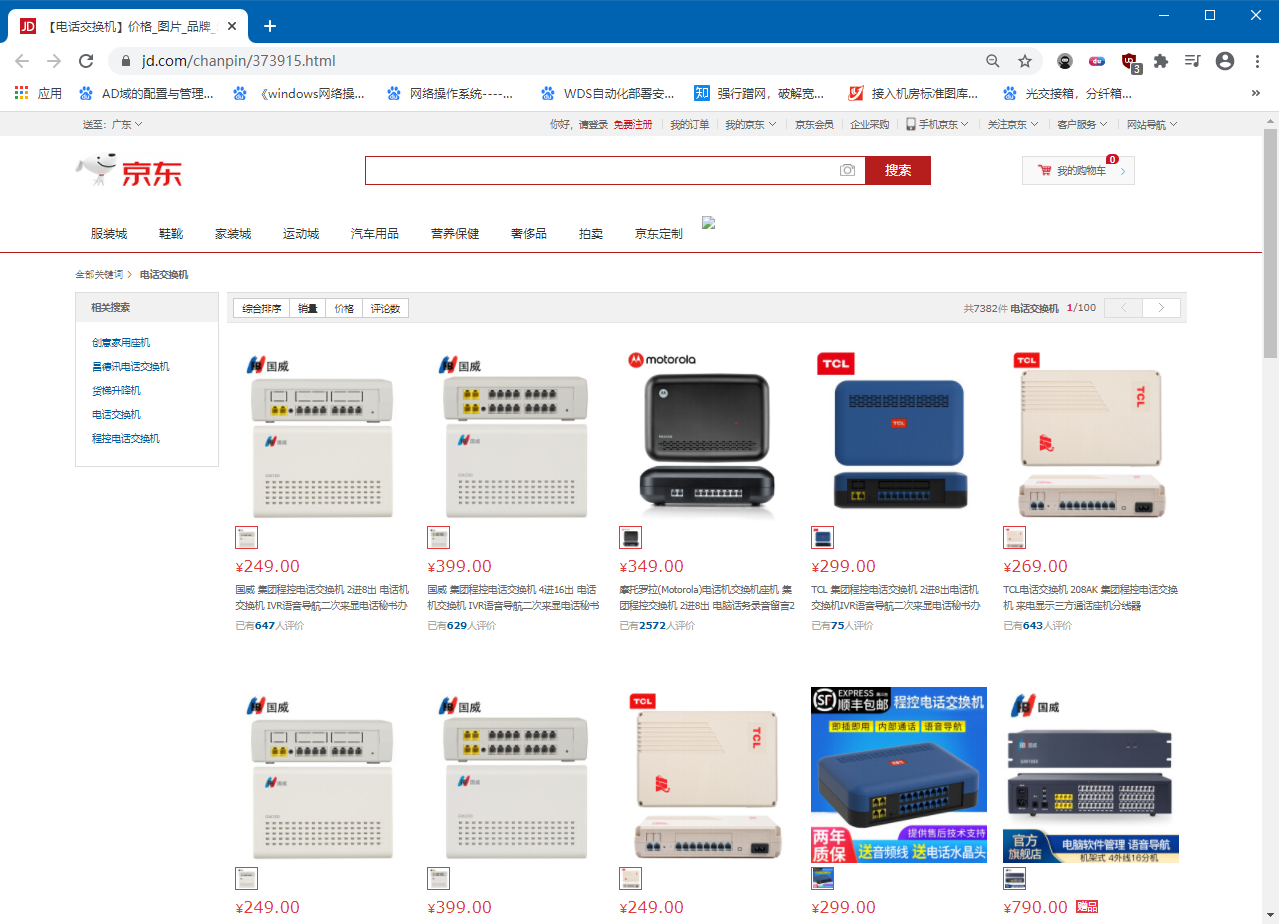Click the 全部关键词 breadcrumb link
This screenshot has width=1279, height=924.
point(99,274)
